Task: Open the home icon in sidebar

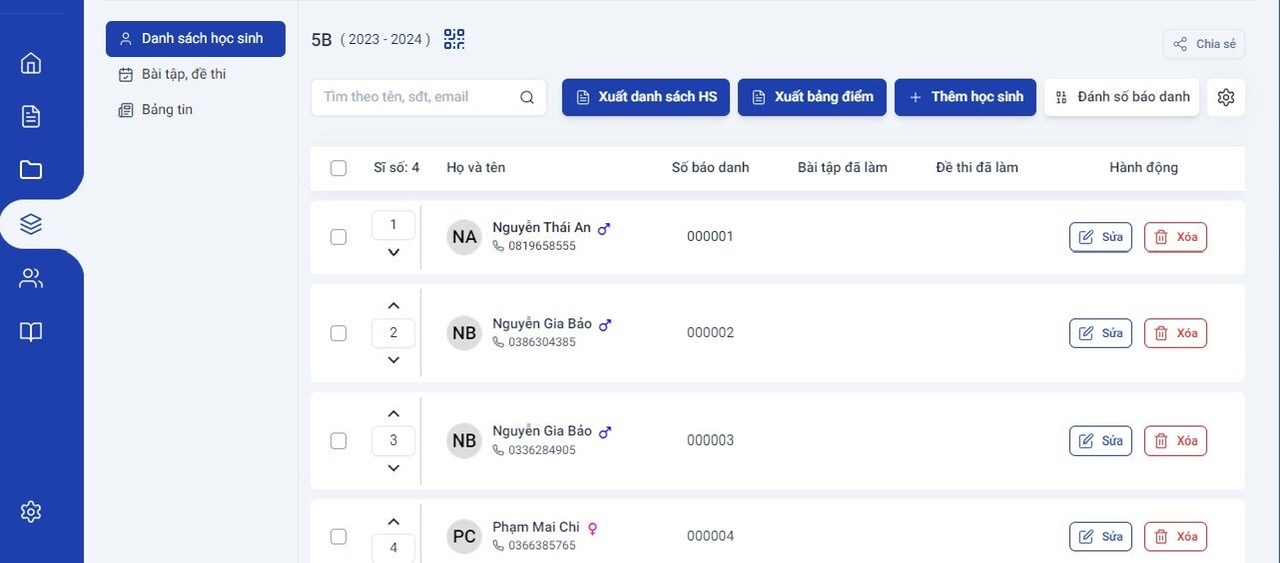Action: click(x=31, y=63)
